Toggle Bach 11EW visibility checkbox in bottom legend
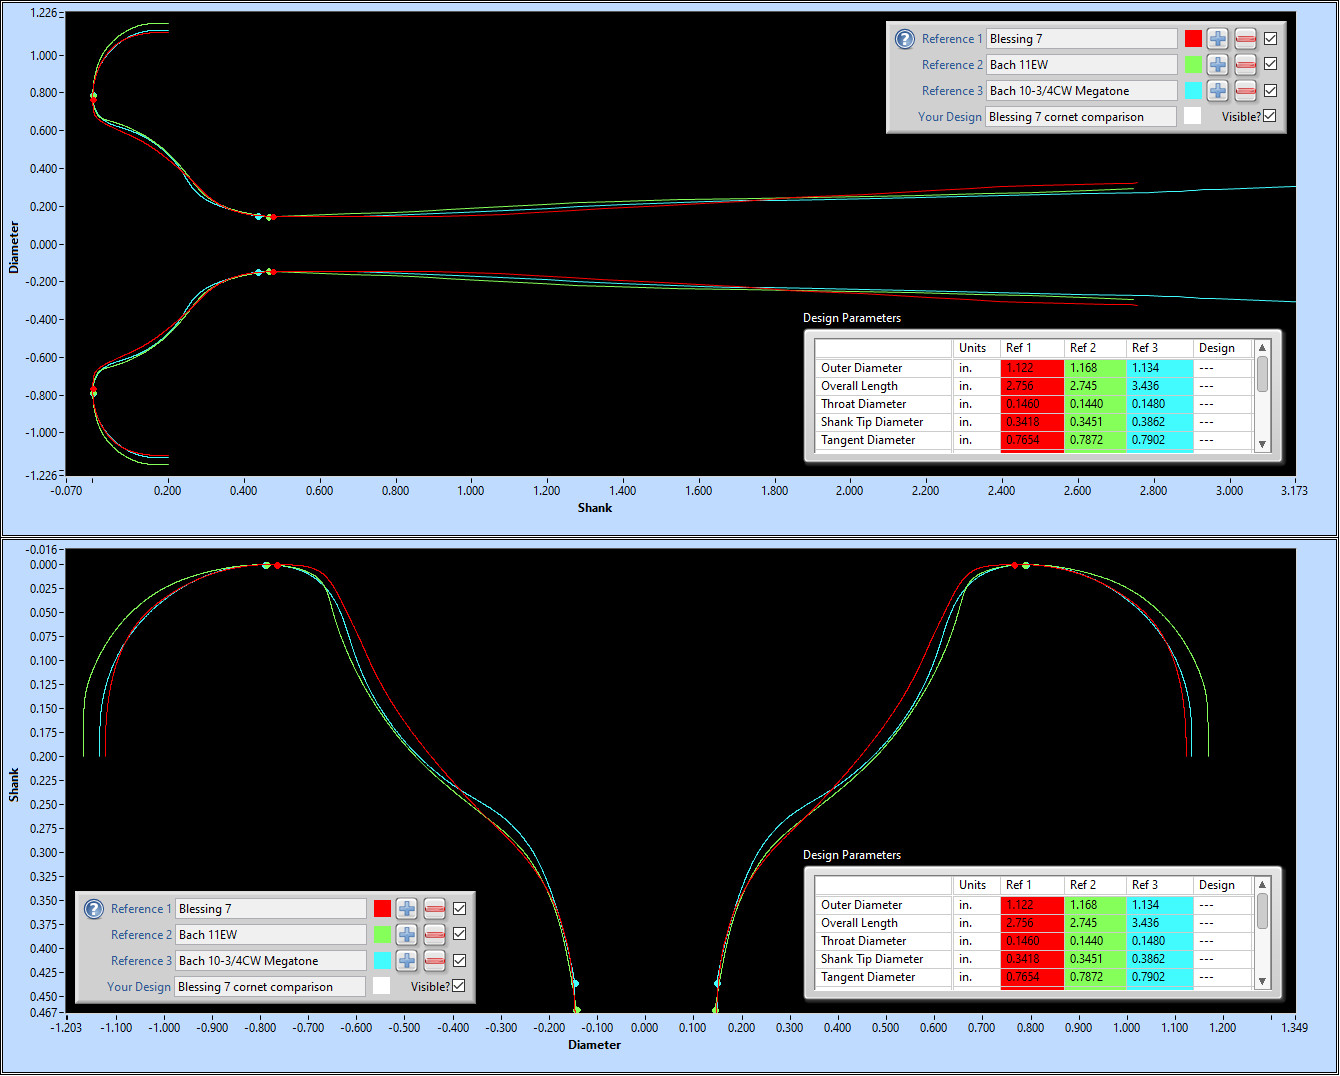The width and height of the screenshot is (1340, 1076). click(x=459, y=934)
